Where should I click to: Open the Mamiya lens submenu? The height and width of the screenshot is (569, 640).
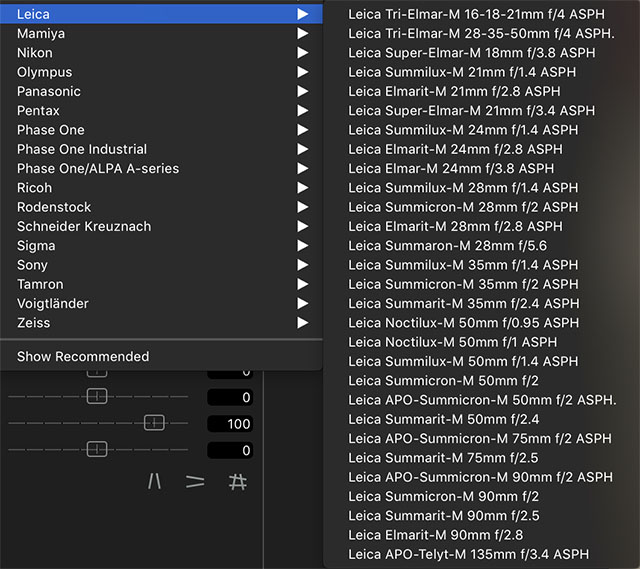161,33
